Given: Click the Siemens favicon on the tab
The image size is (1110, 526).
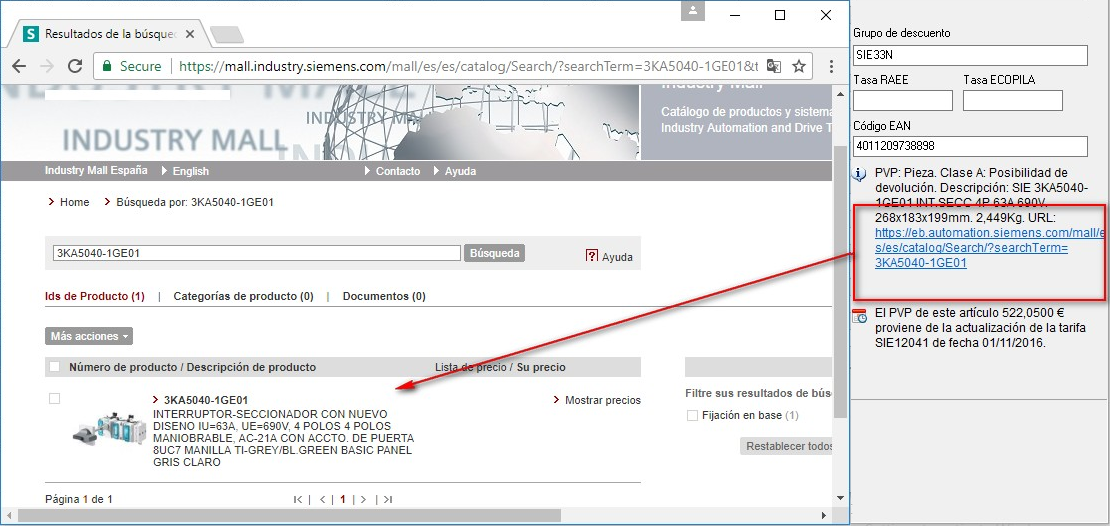Looking at the screenshot, I should [x=30, y=33].
